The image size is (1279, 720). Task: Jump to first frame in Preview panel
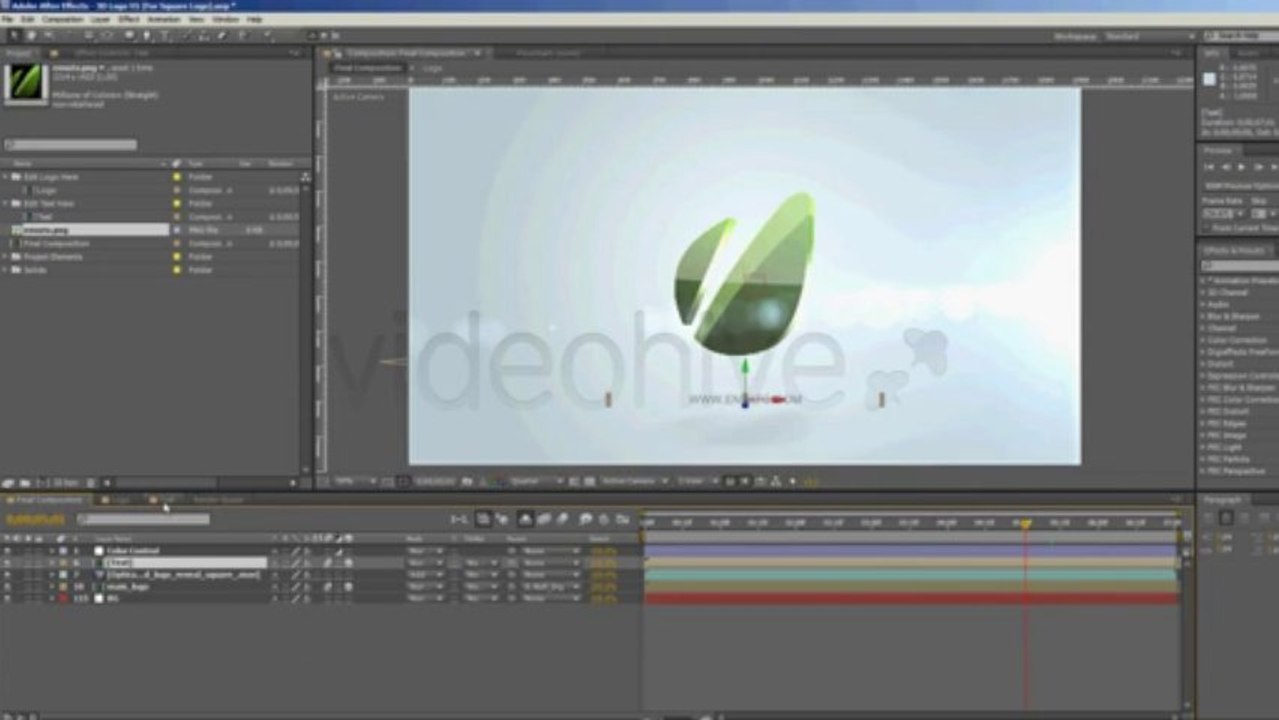[x=1210, y=167]
